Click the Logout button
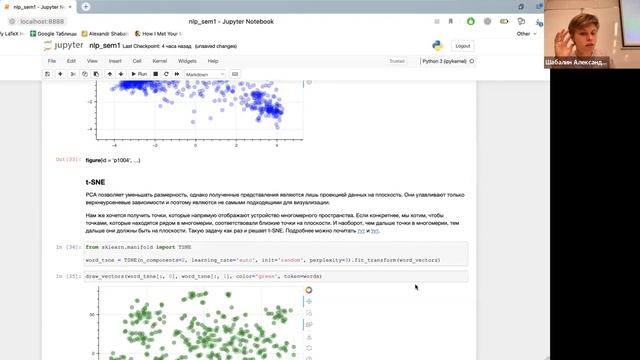 [x=462, y=46]
